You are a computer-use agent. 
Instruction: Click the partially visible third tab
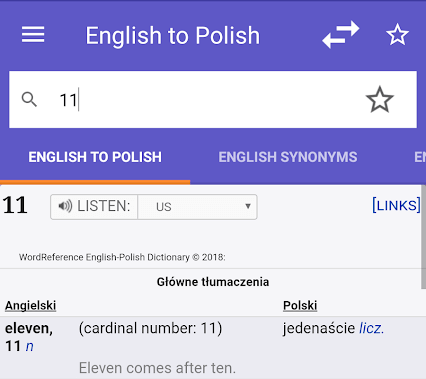click(x=420, y=157)
